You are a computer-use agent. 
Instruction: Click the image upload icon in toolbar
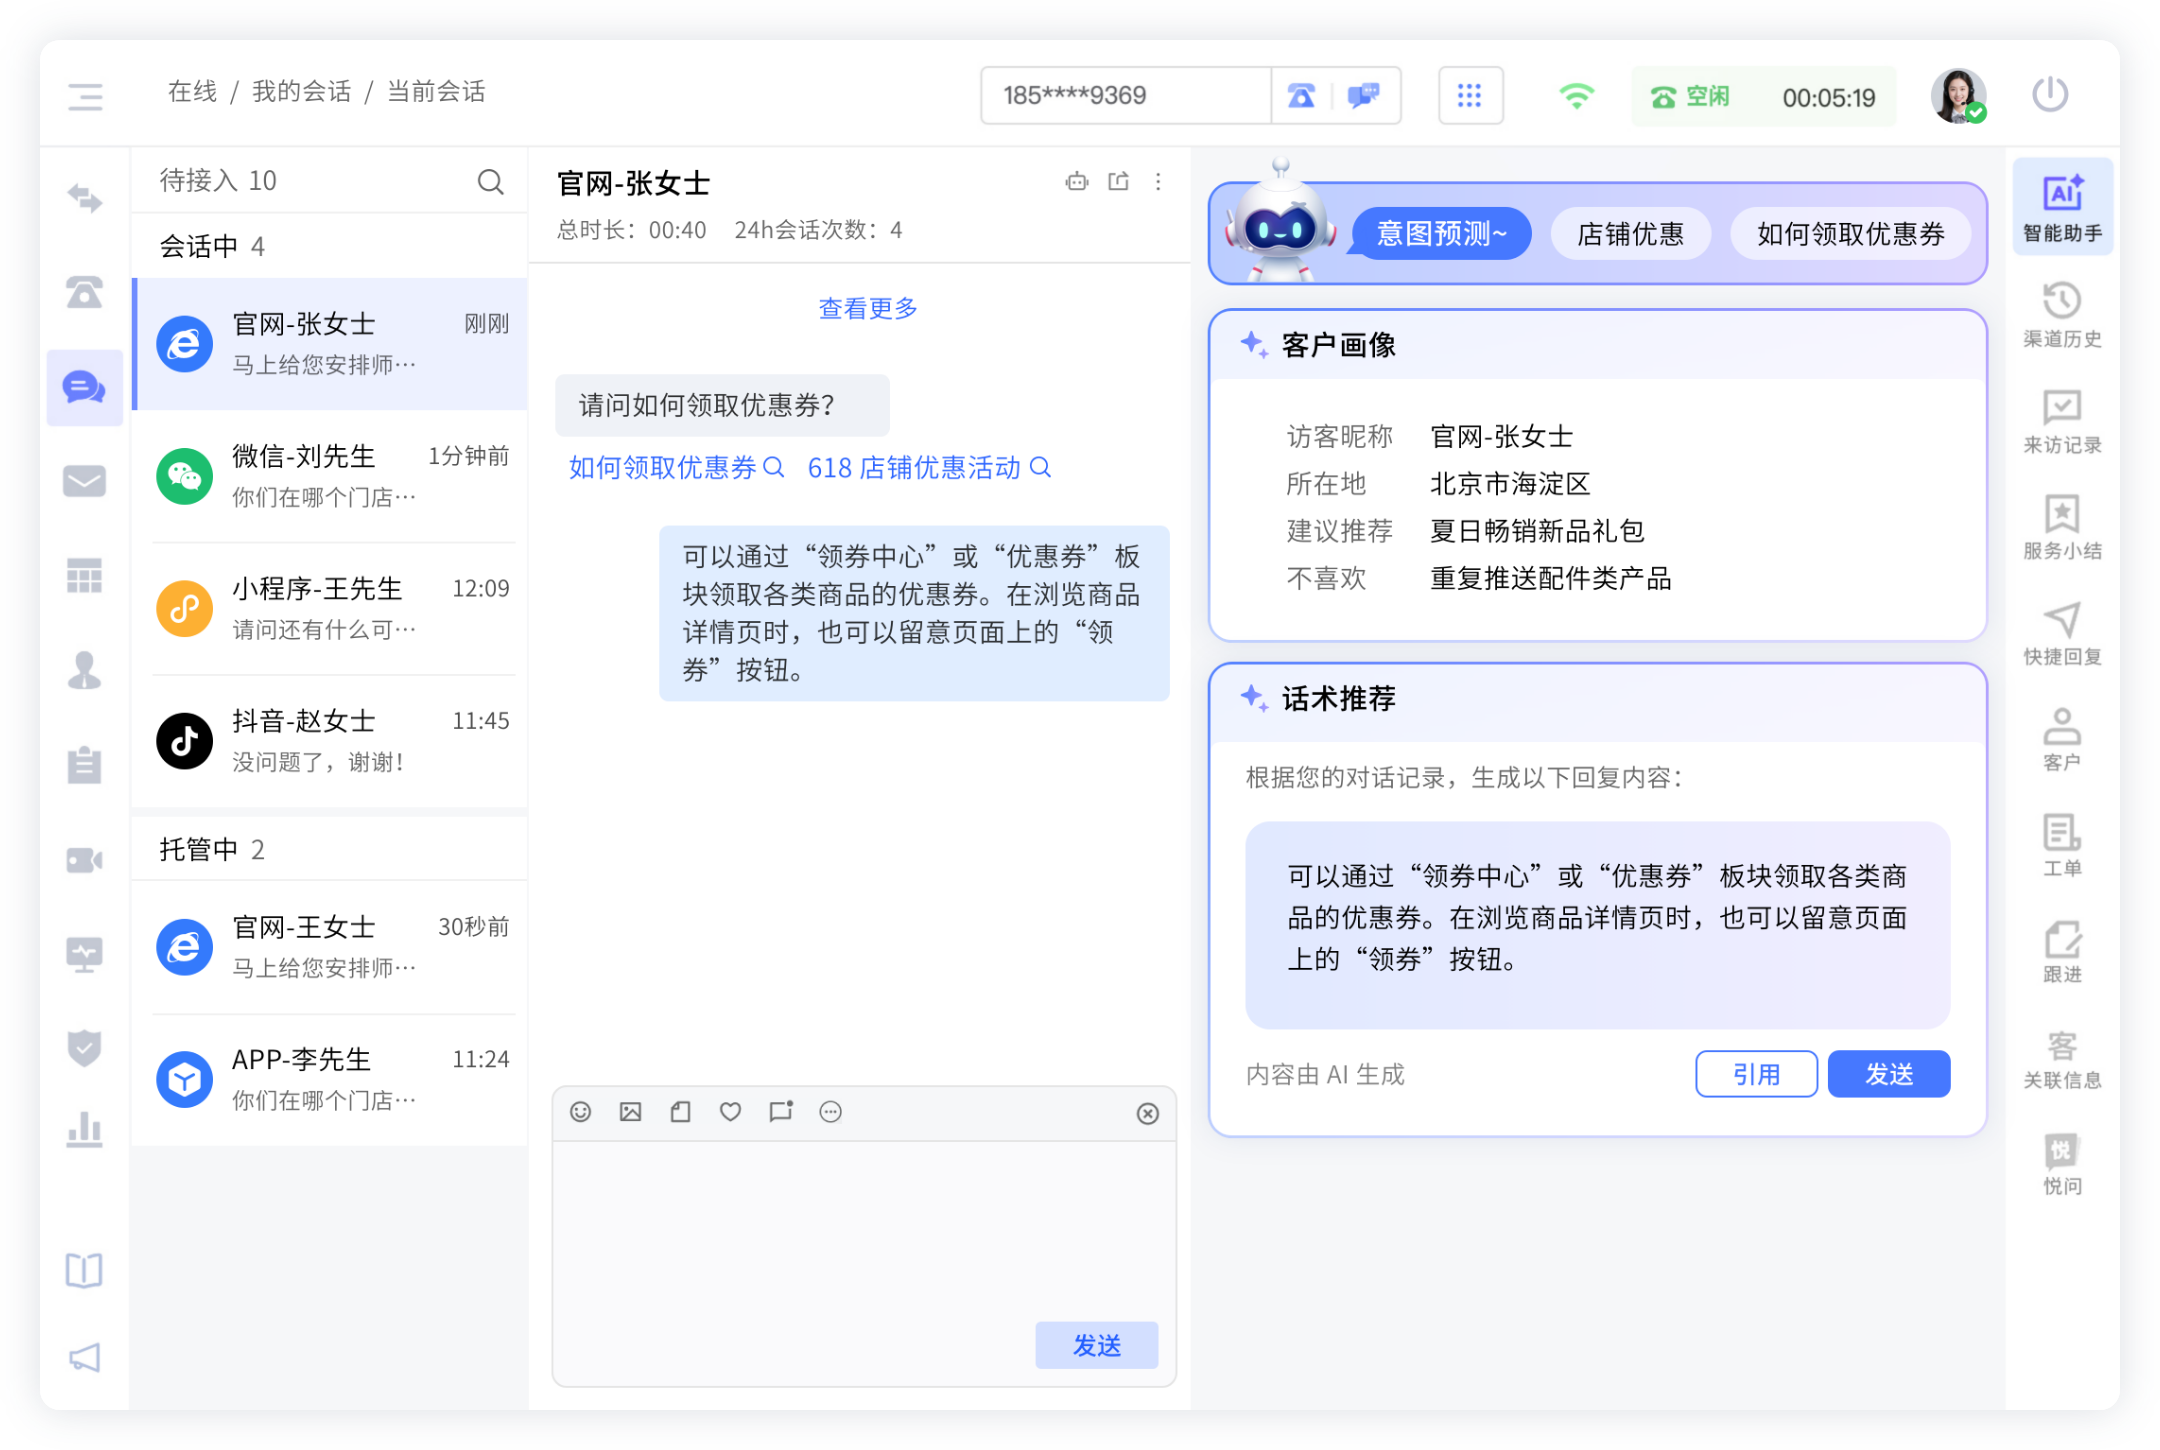(x=630, y=1112)
